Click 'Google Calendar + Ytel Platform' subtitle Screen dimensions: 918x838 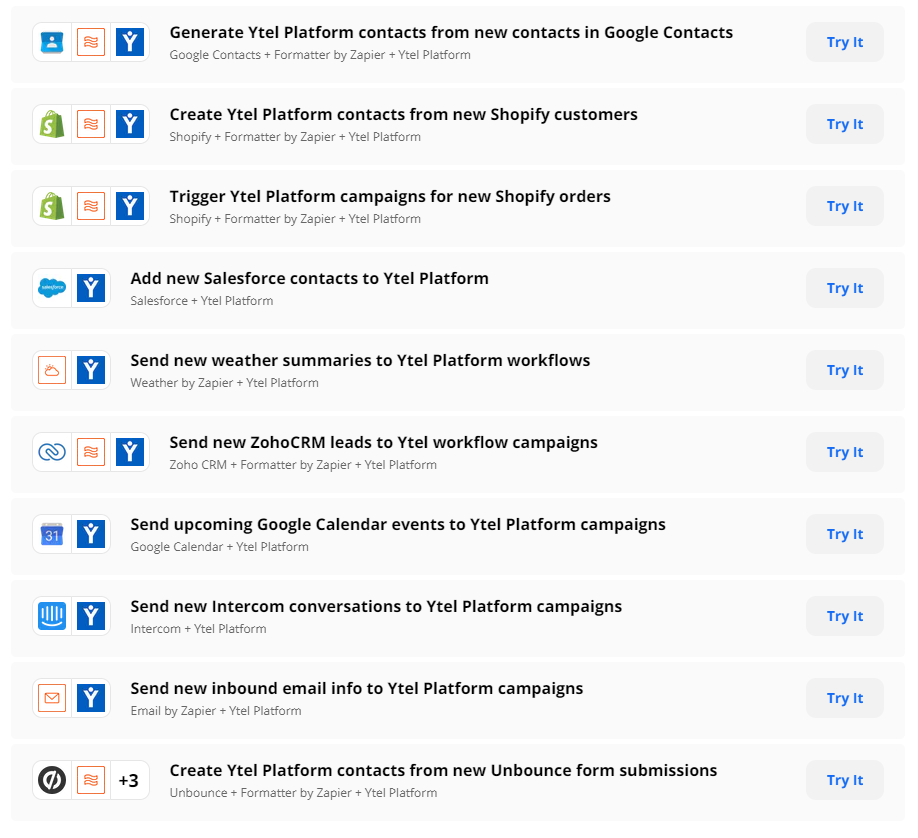click(x=219, y=547)
